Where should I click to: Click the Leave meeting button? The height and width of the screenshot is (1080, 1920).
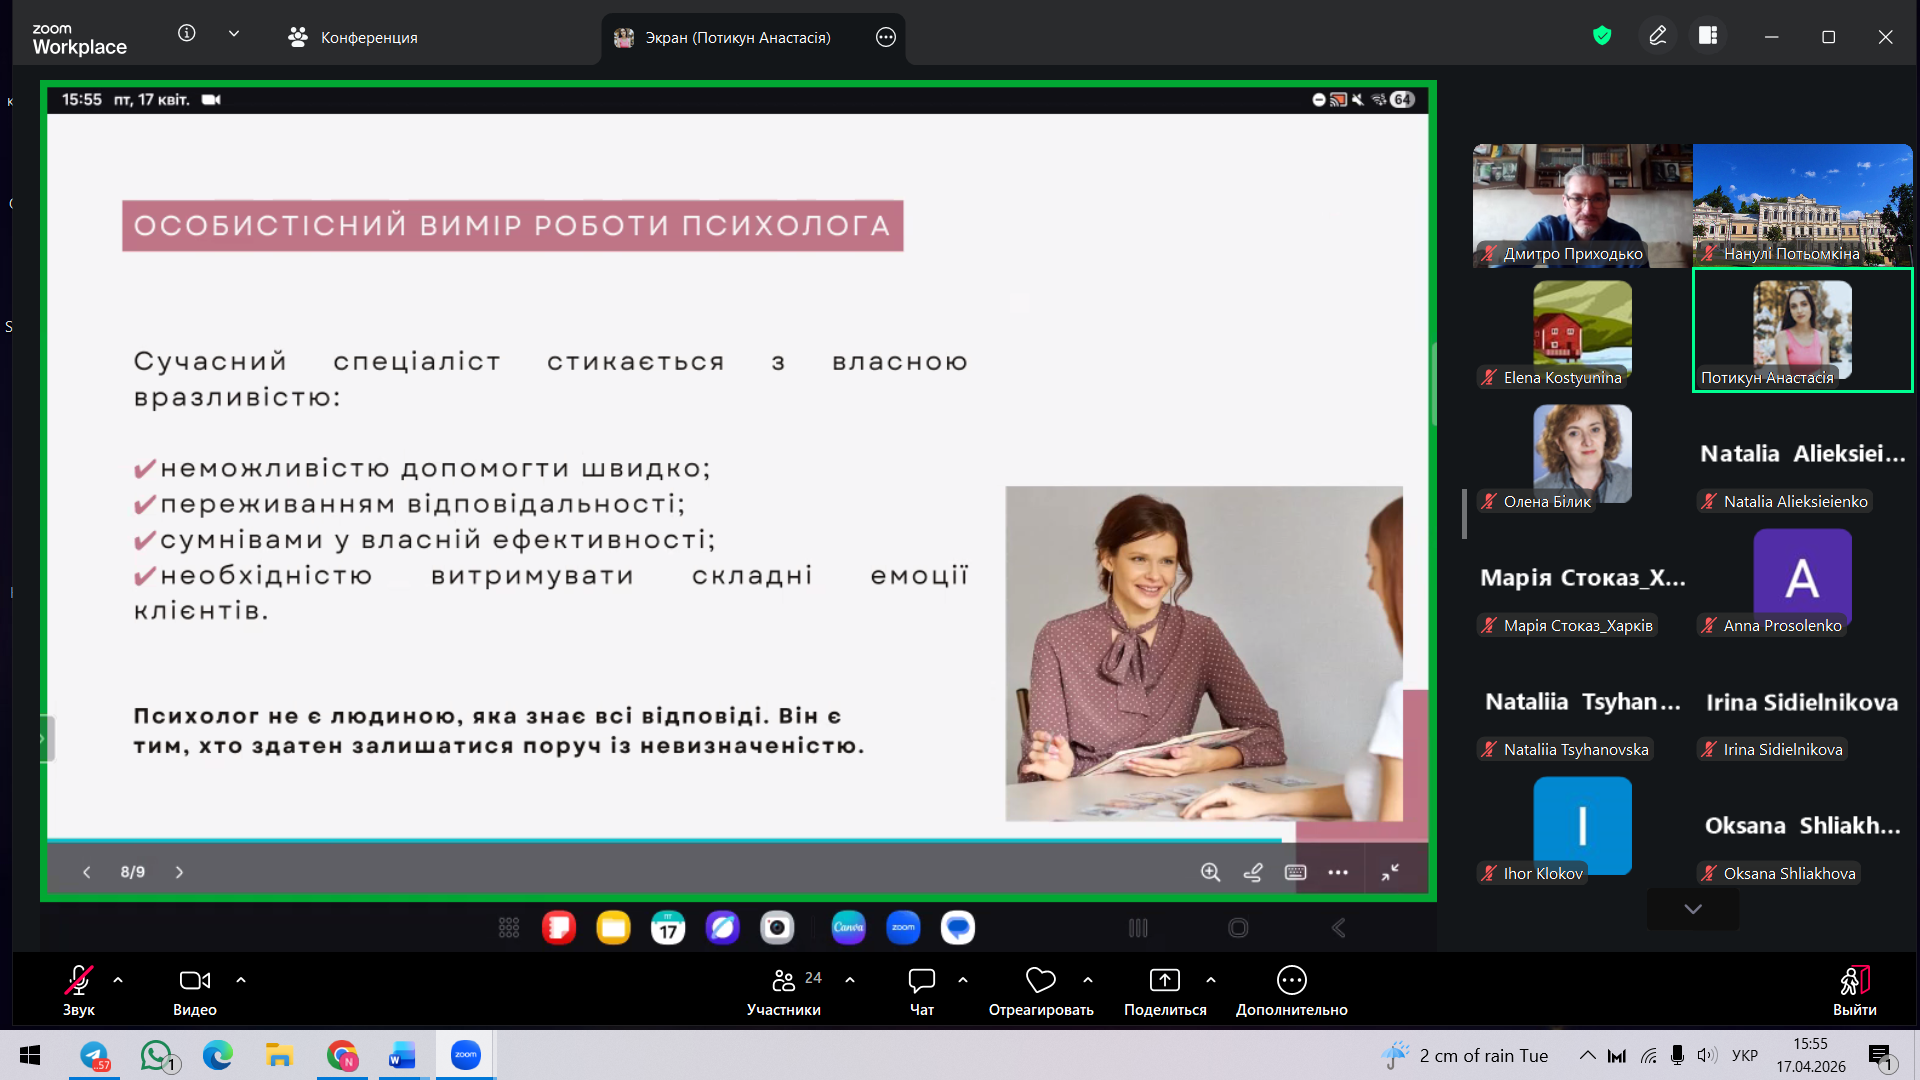coord(1854,990)
